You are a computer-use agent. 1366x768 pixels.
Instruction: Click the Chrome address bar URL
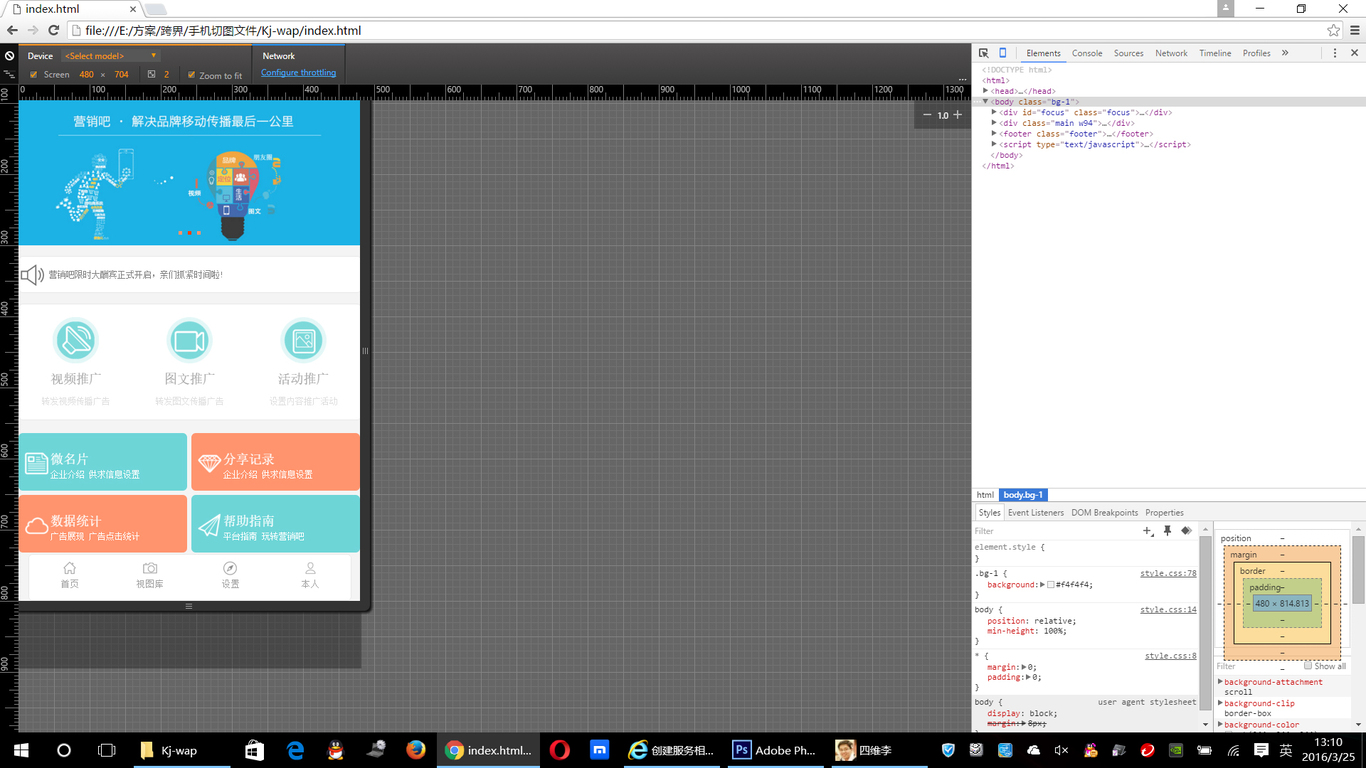[223, 31]
